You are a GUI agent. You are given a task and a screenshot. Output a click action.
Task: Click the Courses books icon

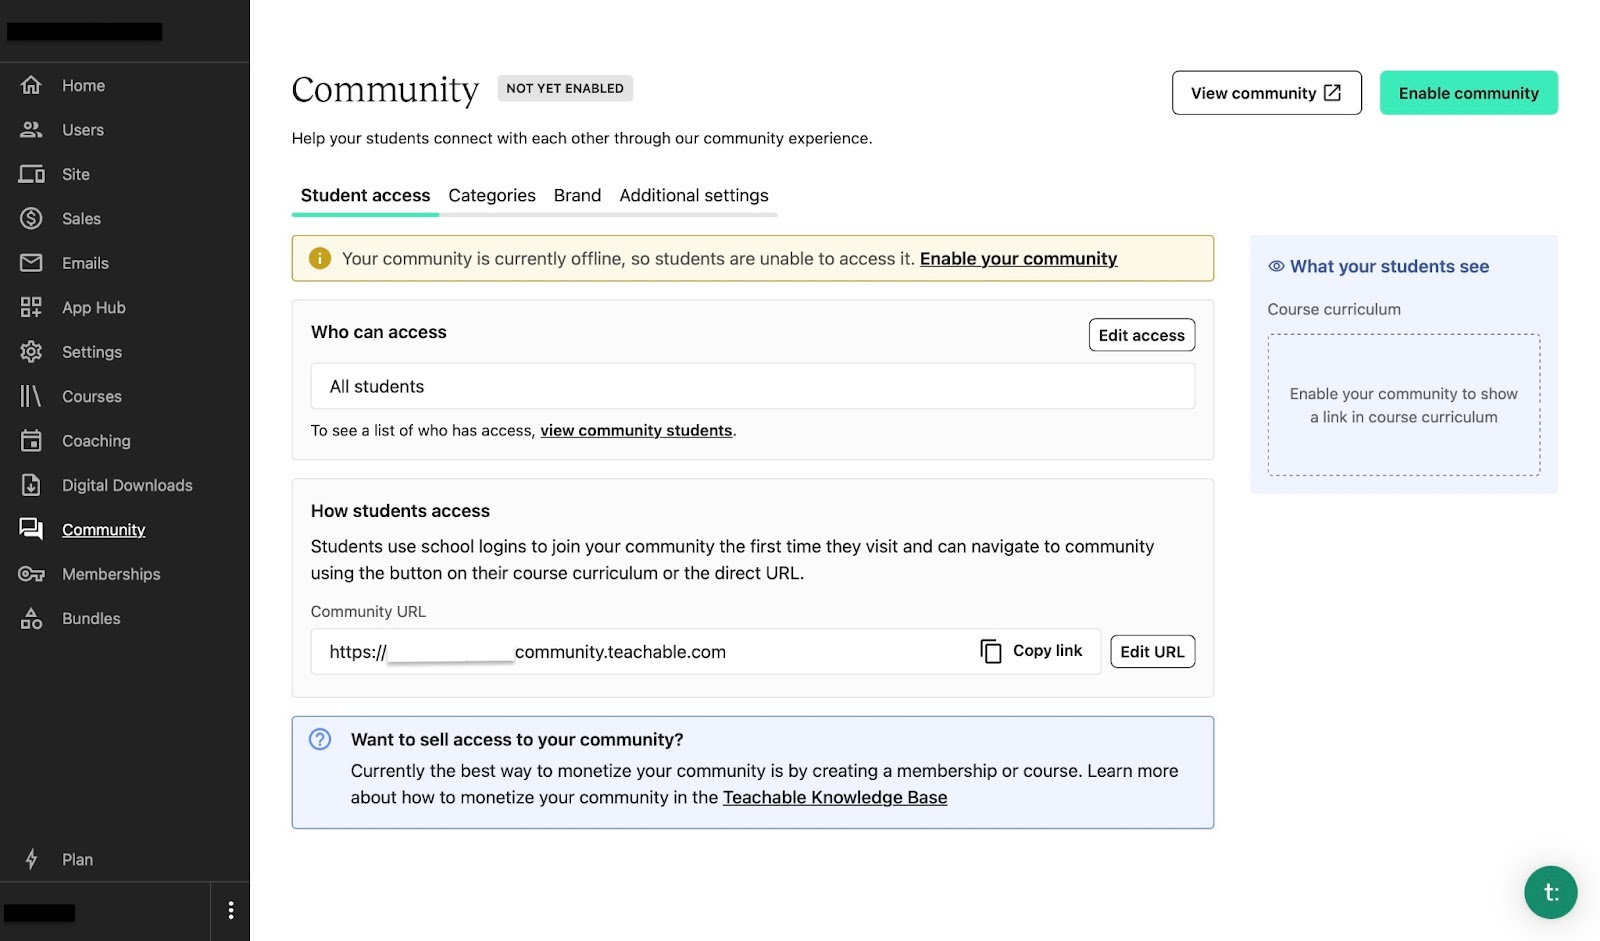31,396
